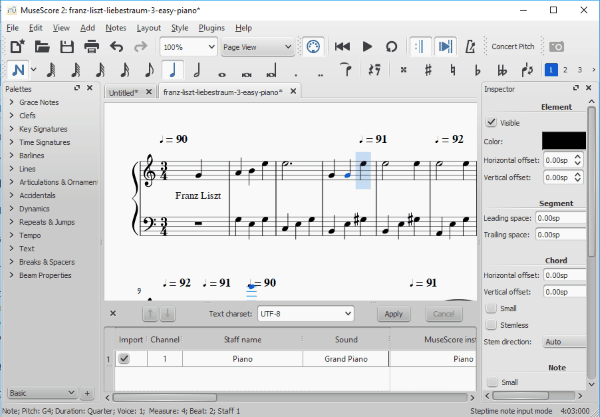Open the Basic workspace dropdown
The width and height of the screenshot is (600, 417).
(x=42, y=393)
